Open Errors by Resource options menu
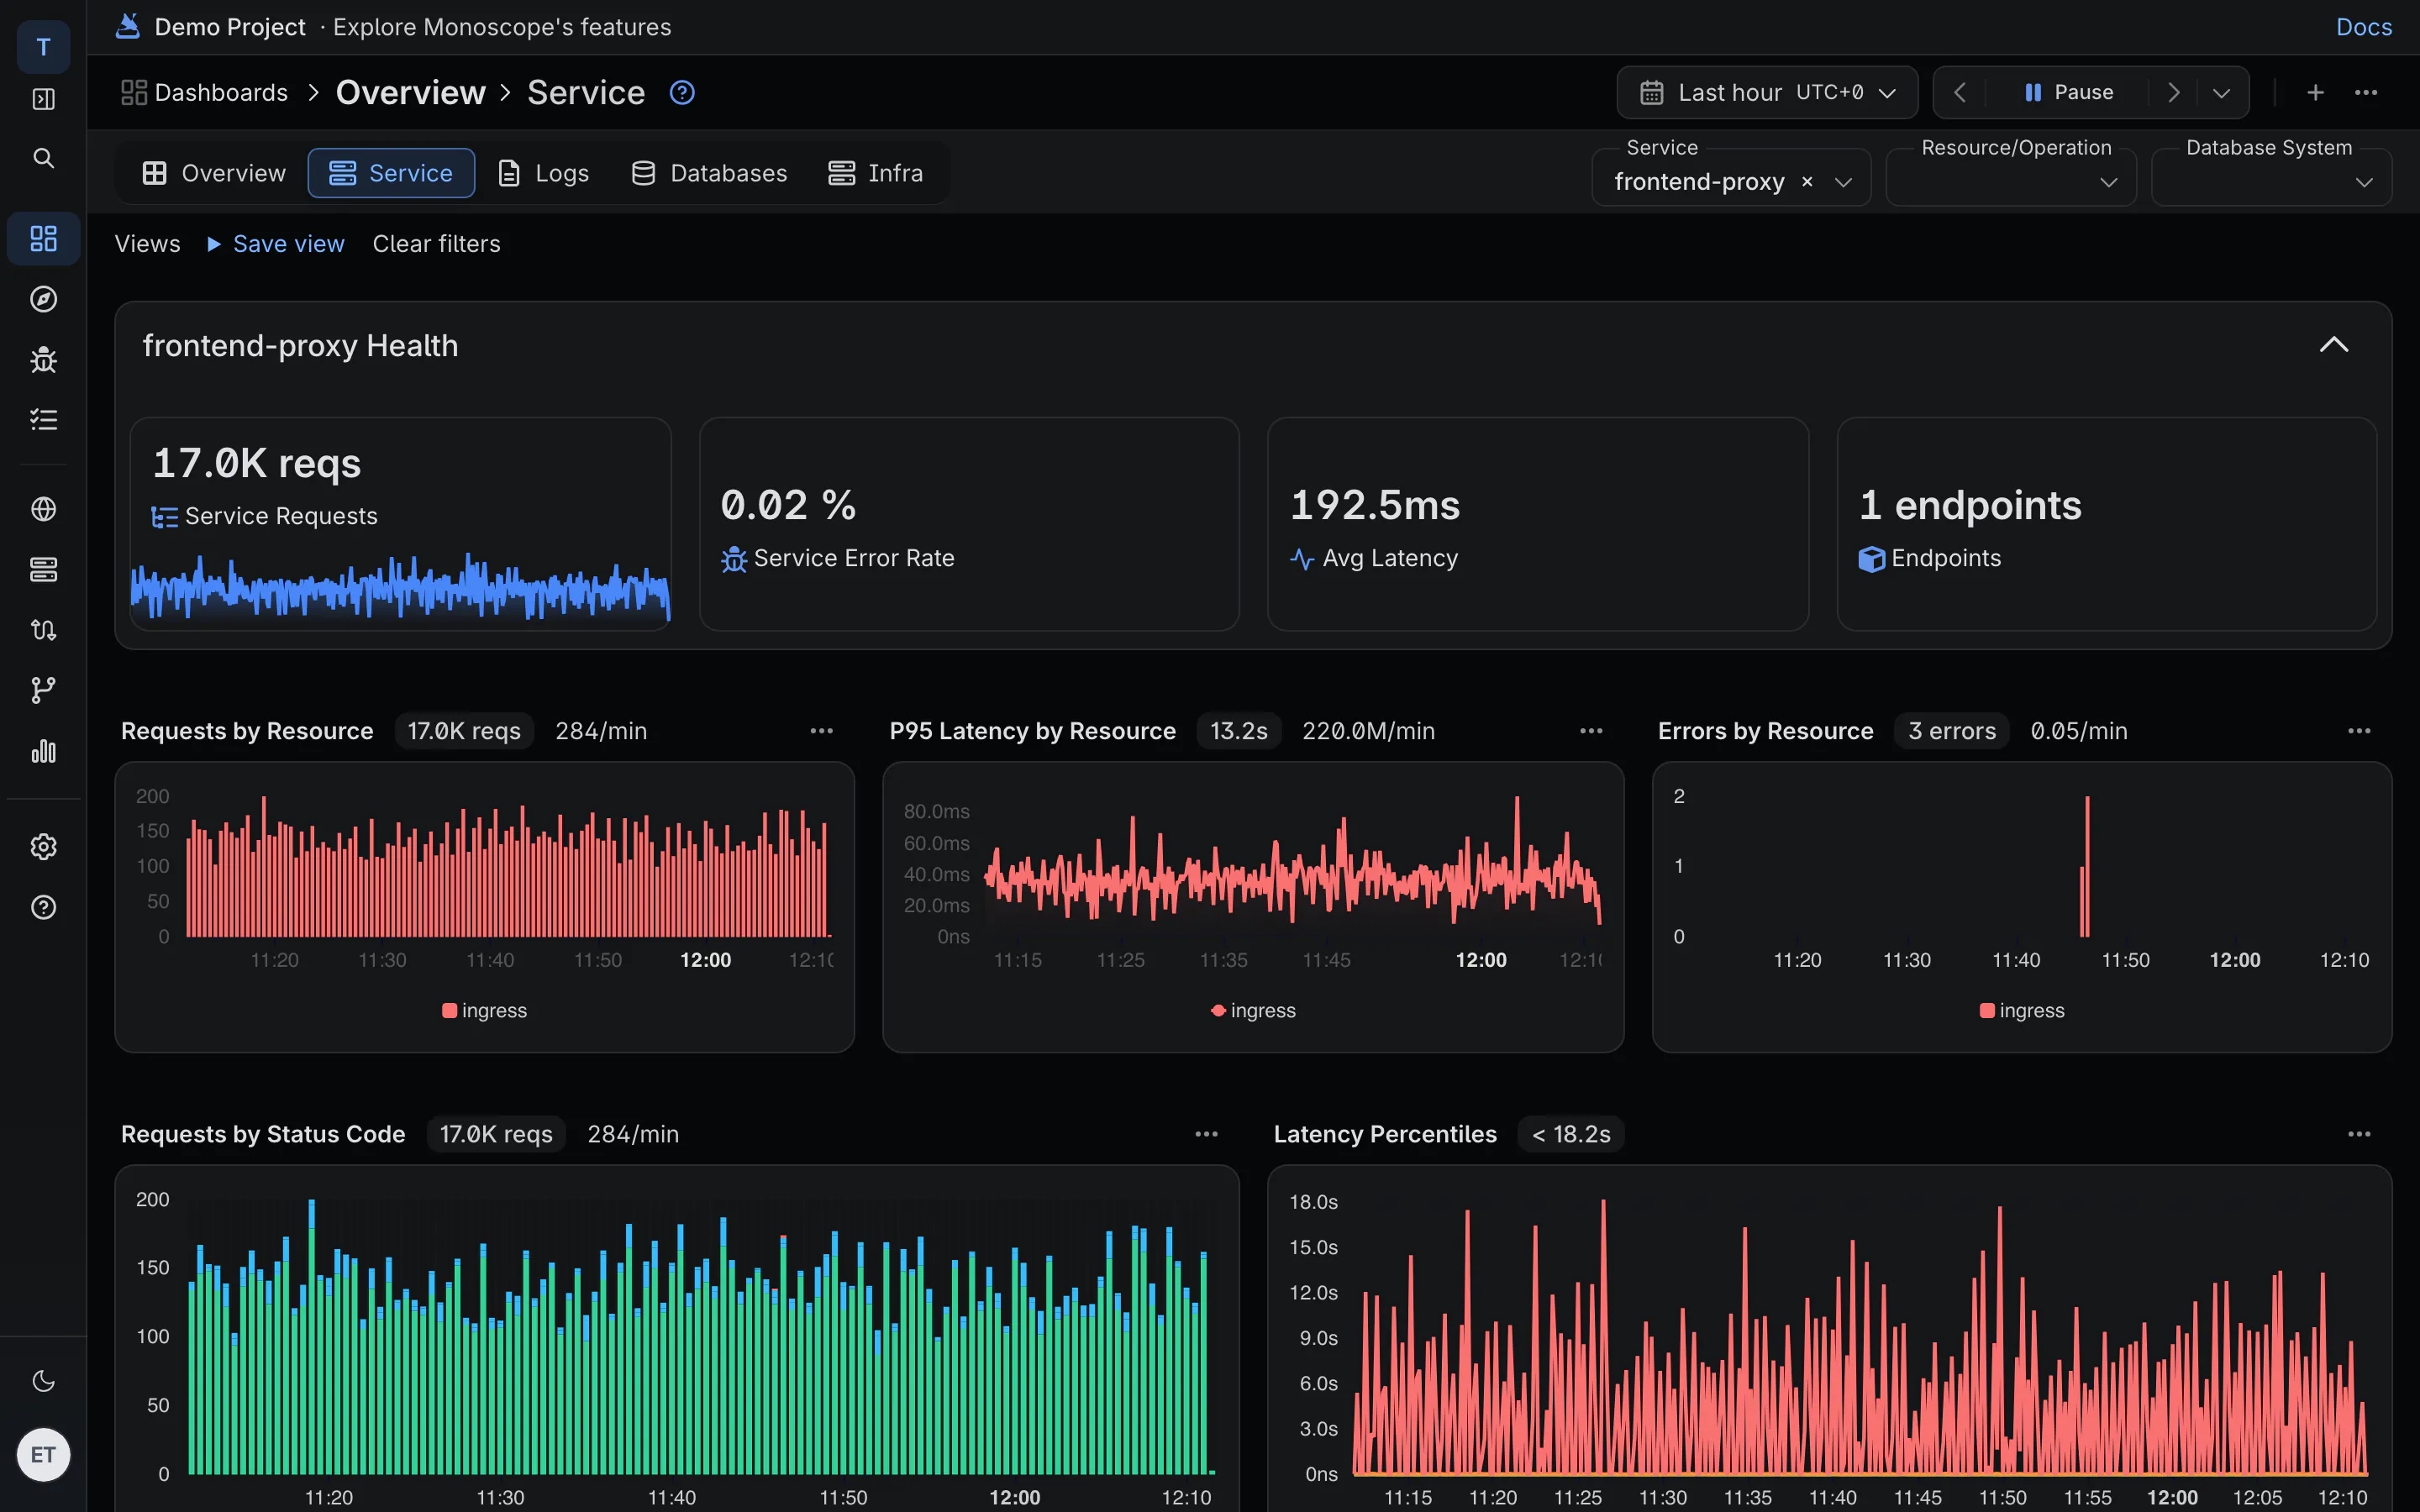Image resolution: width=2420 pixels, height=1512 pixels. (2359, 731)
